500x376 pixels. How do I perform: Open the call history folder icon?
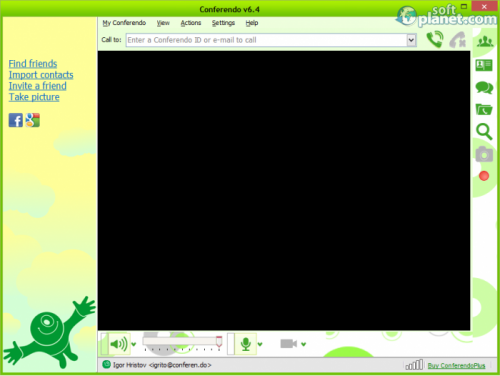point(484,109)
